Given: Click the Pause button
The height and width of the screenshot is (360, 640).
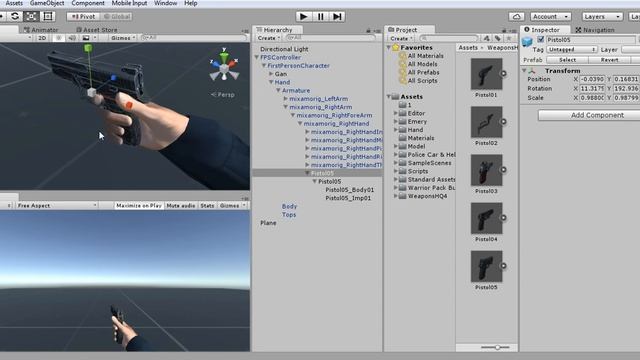Looking at the screenshot, I should (x=321, y=16).
